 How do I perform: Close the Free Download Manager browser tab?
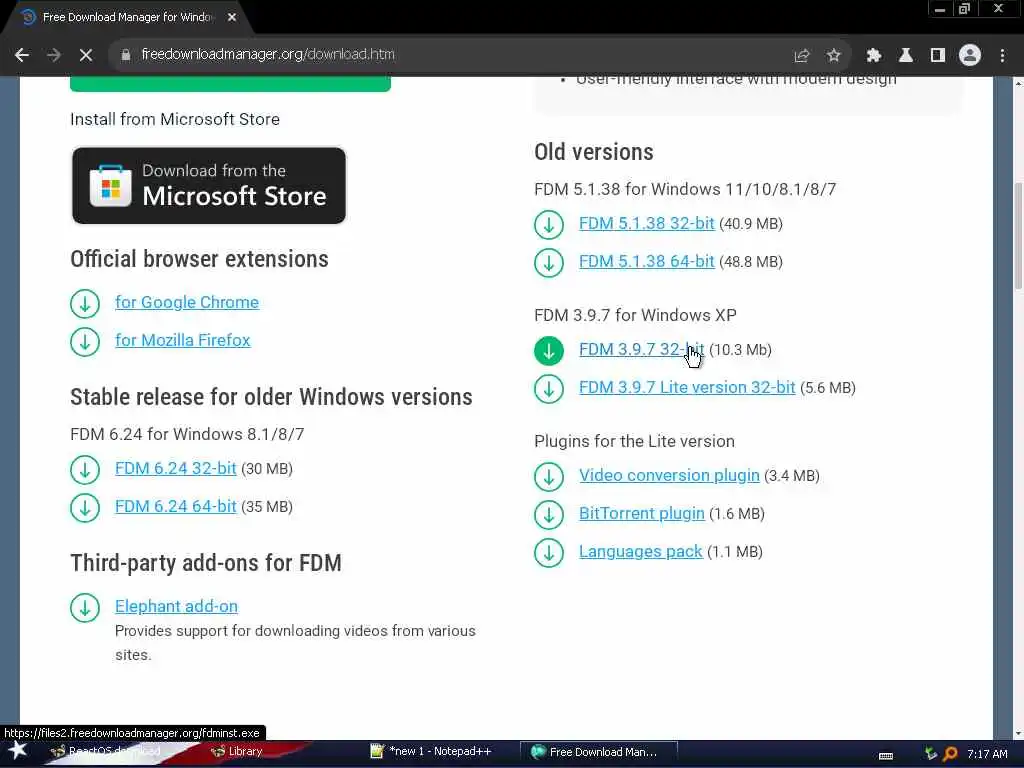(x=232, y=18)
